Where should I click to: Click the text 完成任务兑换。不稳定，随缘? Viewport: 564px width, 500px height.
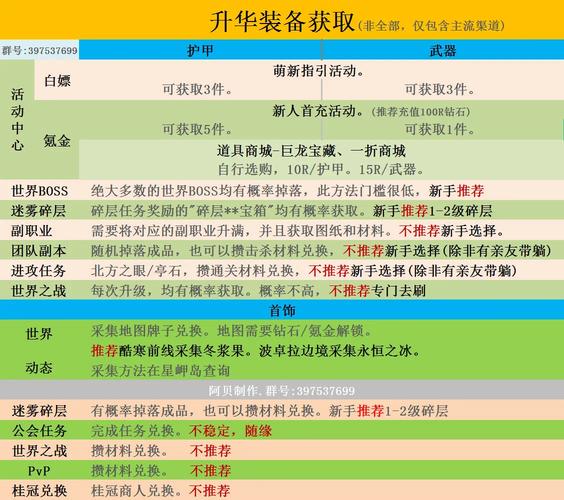pyautogui.click(x=181, y=431)
